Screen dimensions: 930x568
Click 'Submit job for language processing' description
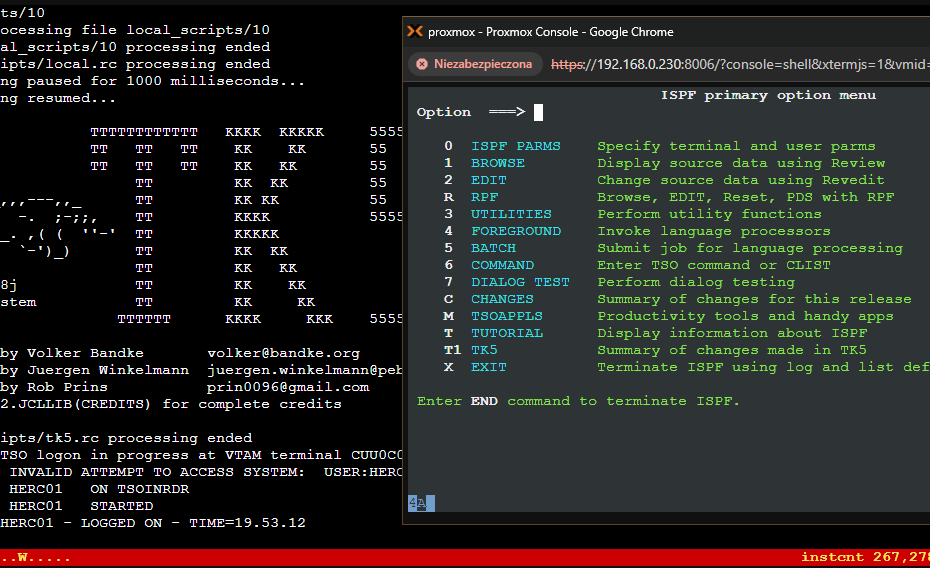[750, 248]
